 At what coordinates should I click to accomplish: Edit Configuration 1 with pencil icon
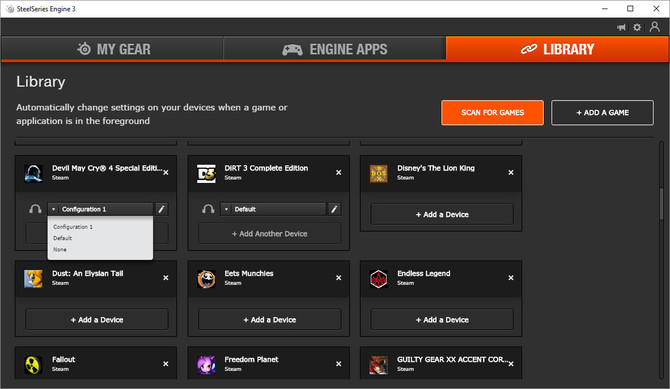[x=162, y=209]
